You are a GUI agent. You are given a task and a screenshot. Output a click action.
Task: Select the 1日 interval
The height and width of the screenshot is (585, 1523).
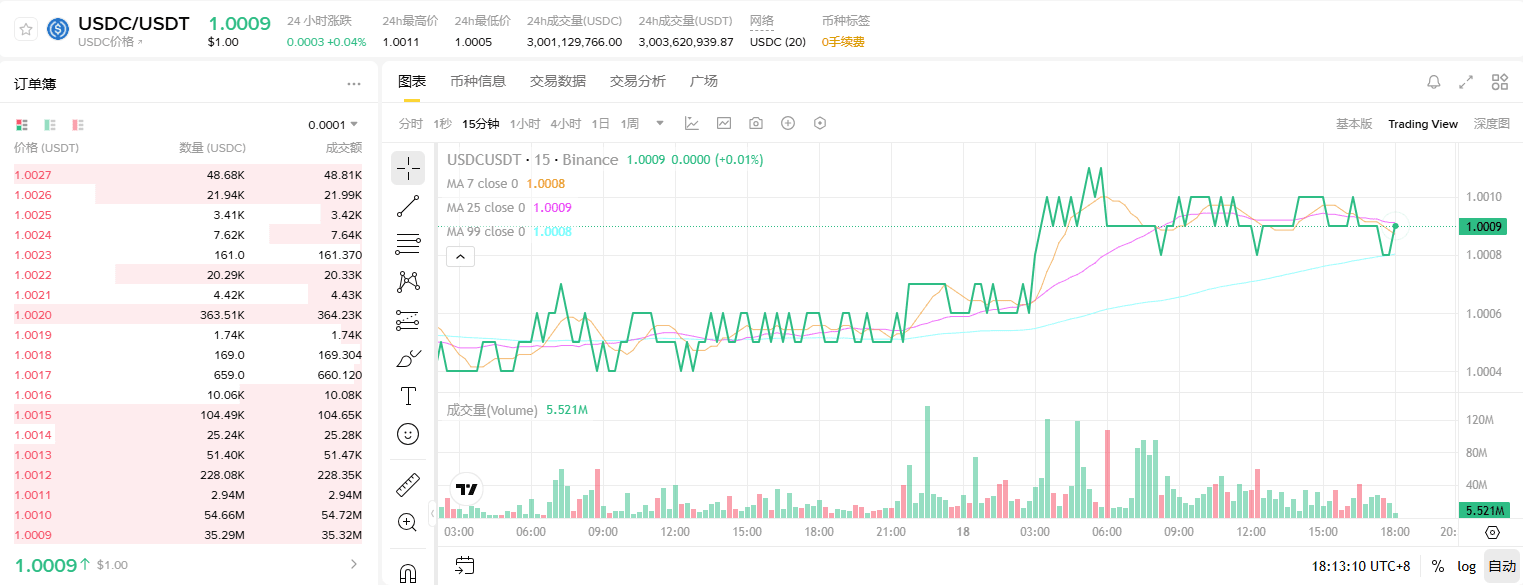point(601,124)
